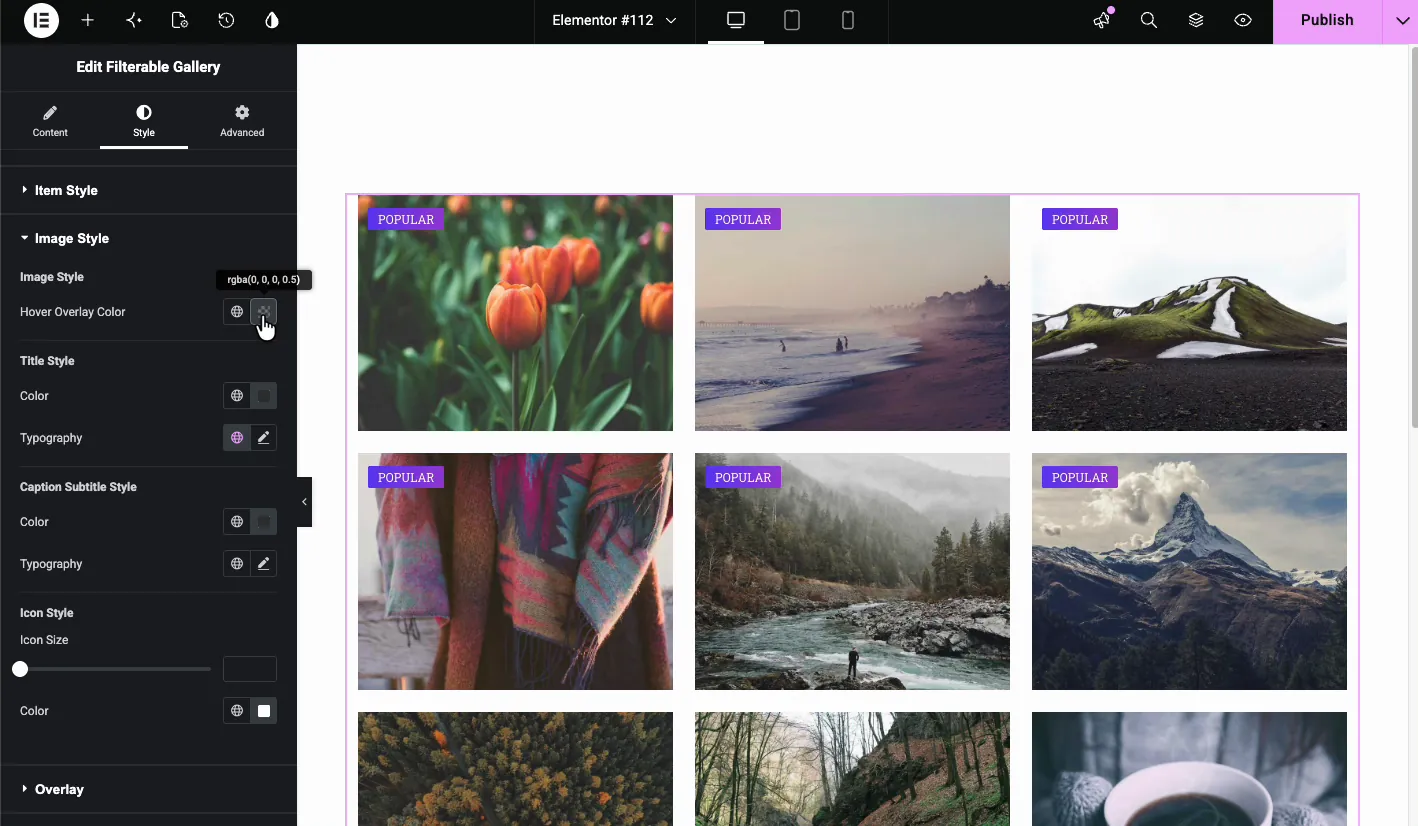Open the Finder search icon
Image resolution: width=1418 pixels, height=826 pixels.
(1149, 20)
